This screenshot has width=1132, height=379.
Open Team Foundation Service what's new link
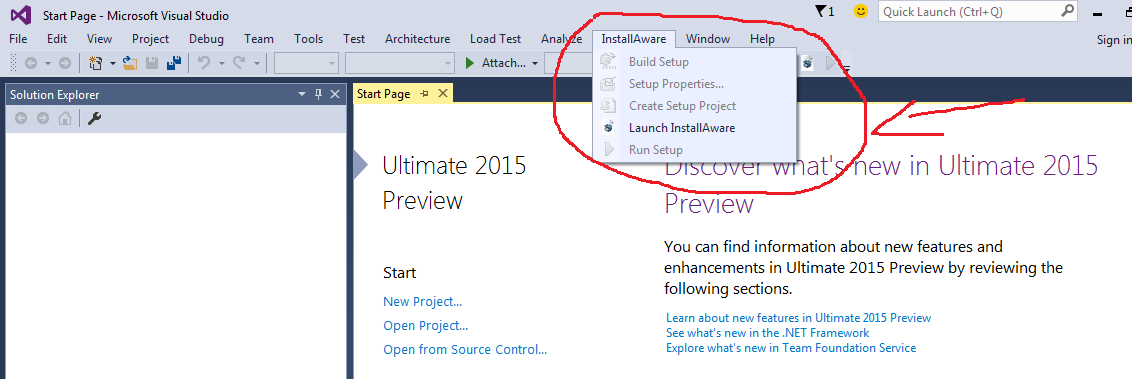point(791,348)
